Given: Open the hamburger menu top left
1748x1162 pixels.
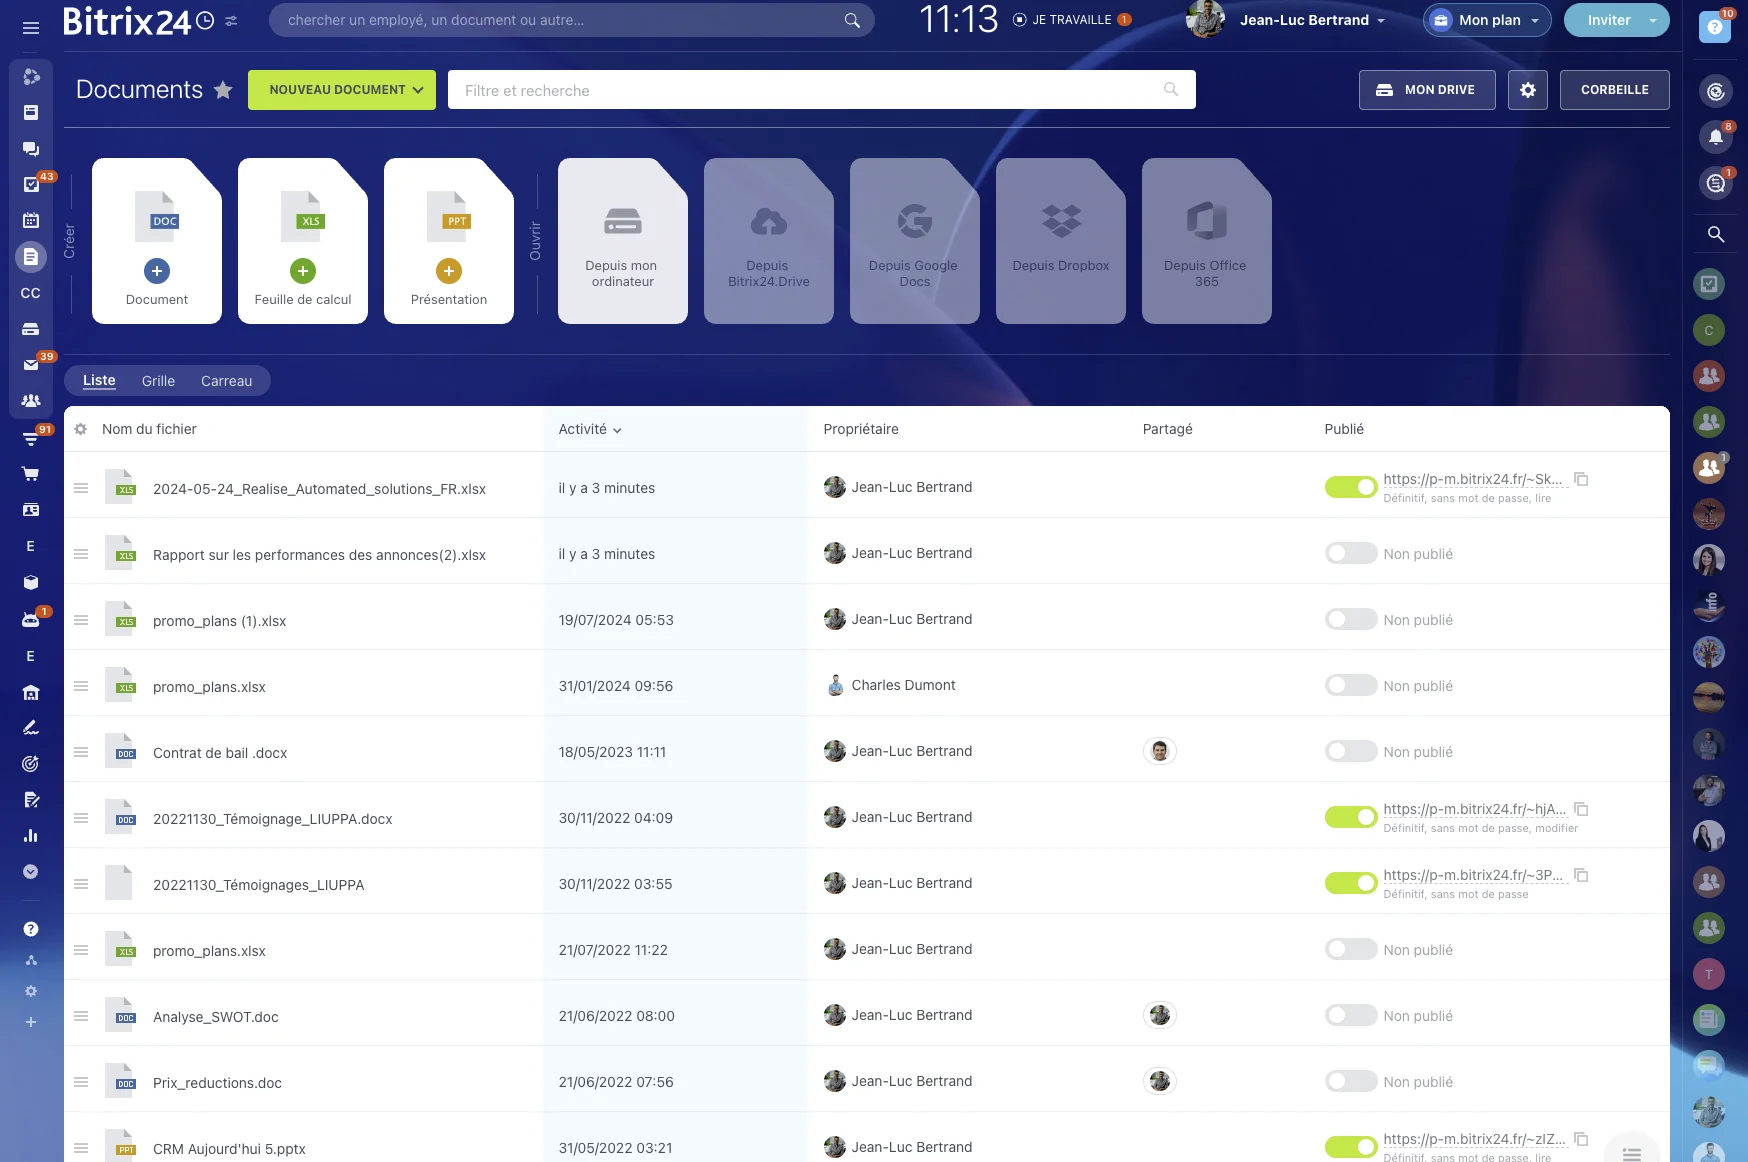Looking at the screenshot, I should [31, 28].
